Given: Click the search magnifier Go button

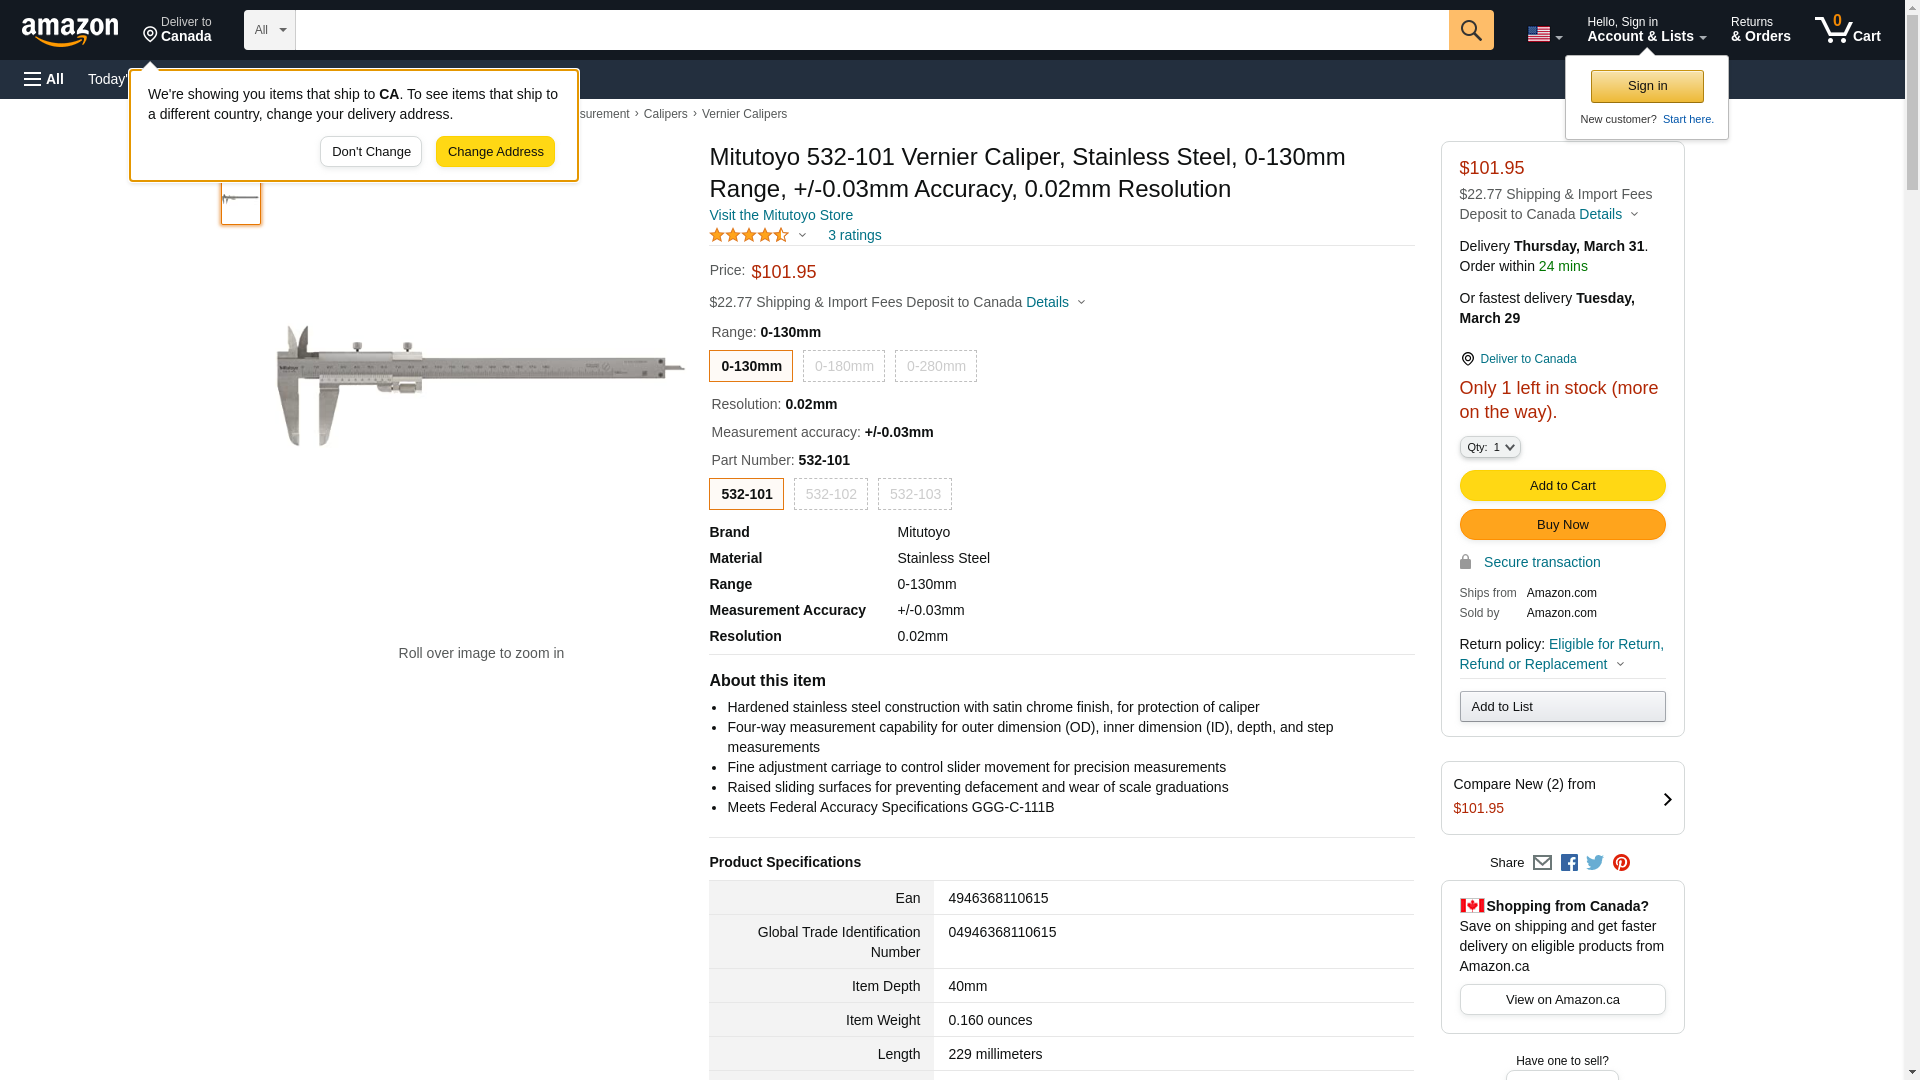Looking at the screenshot, I should coord(1470,30).
